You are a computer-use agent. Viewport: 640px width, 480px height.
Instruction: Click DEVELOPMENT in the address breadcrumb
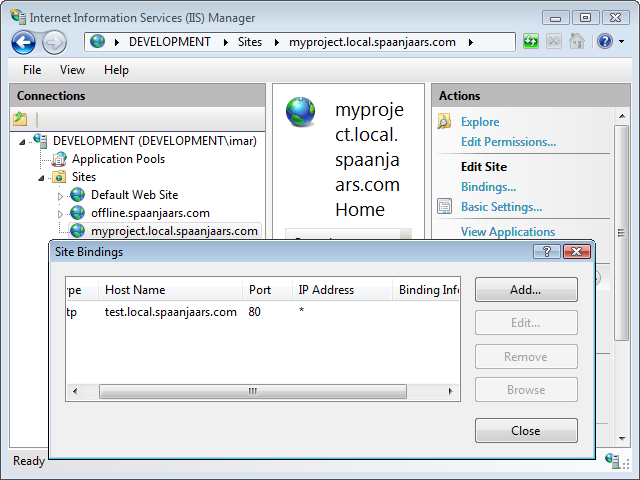coord(170,42)
